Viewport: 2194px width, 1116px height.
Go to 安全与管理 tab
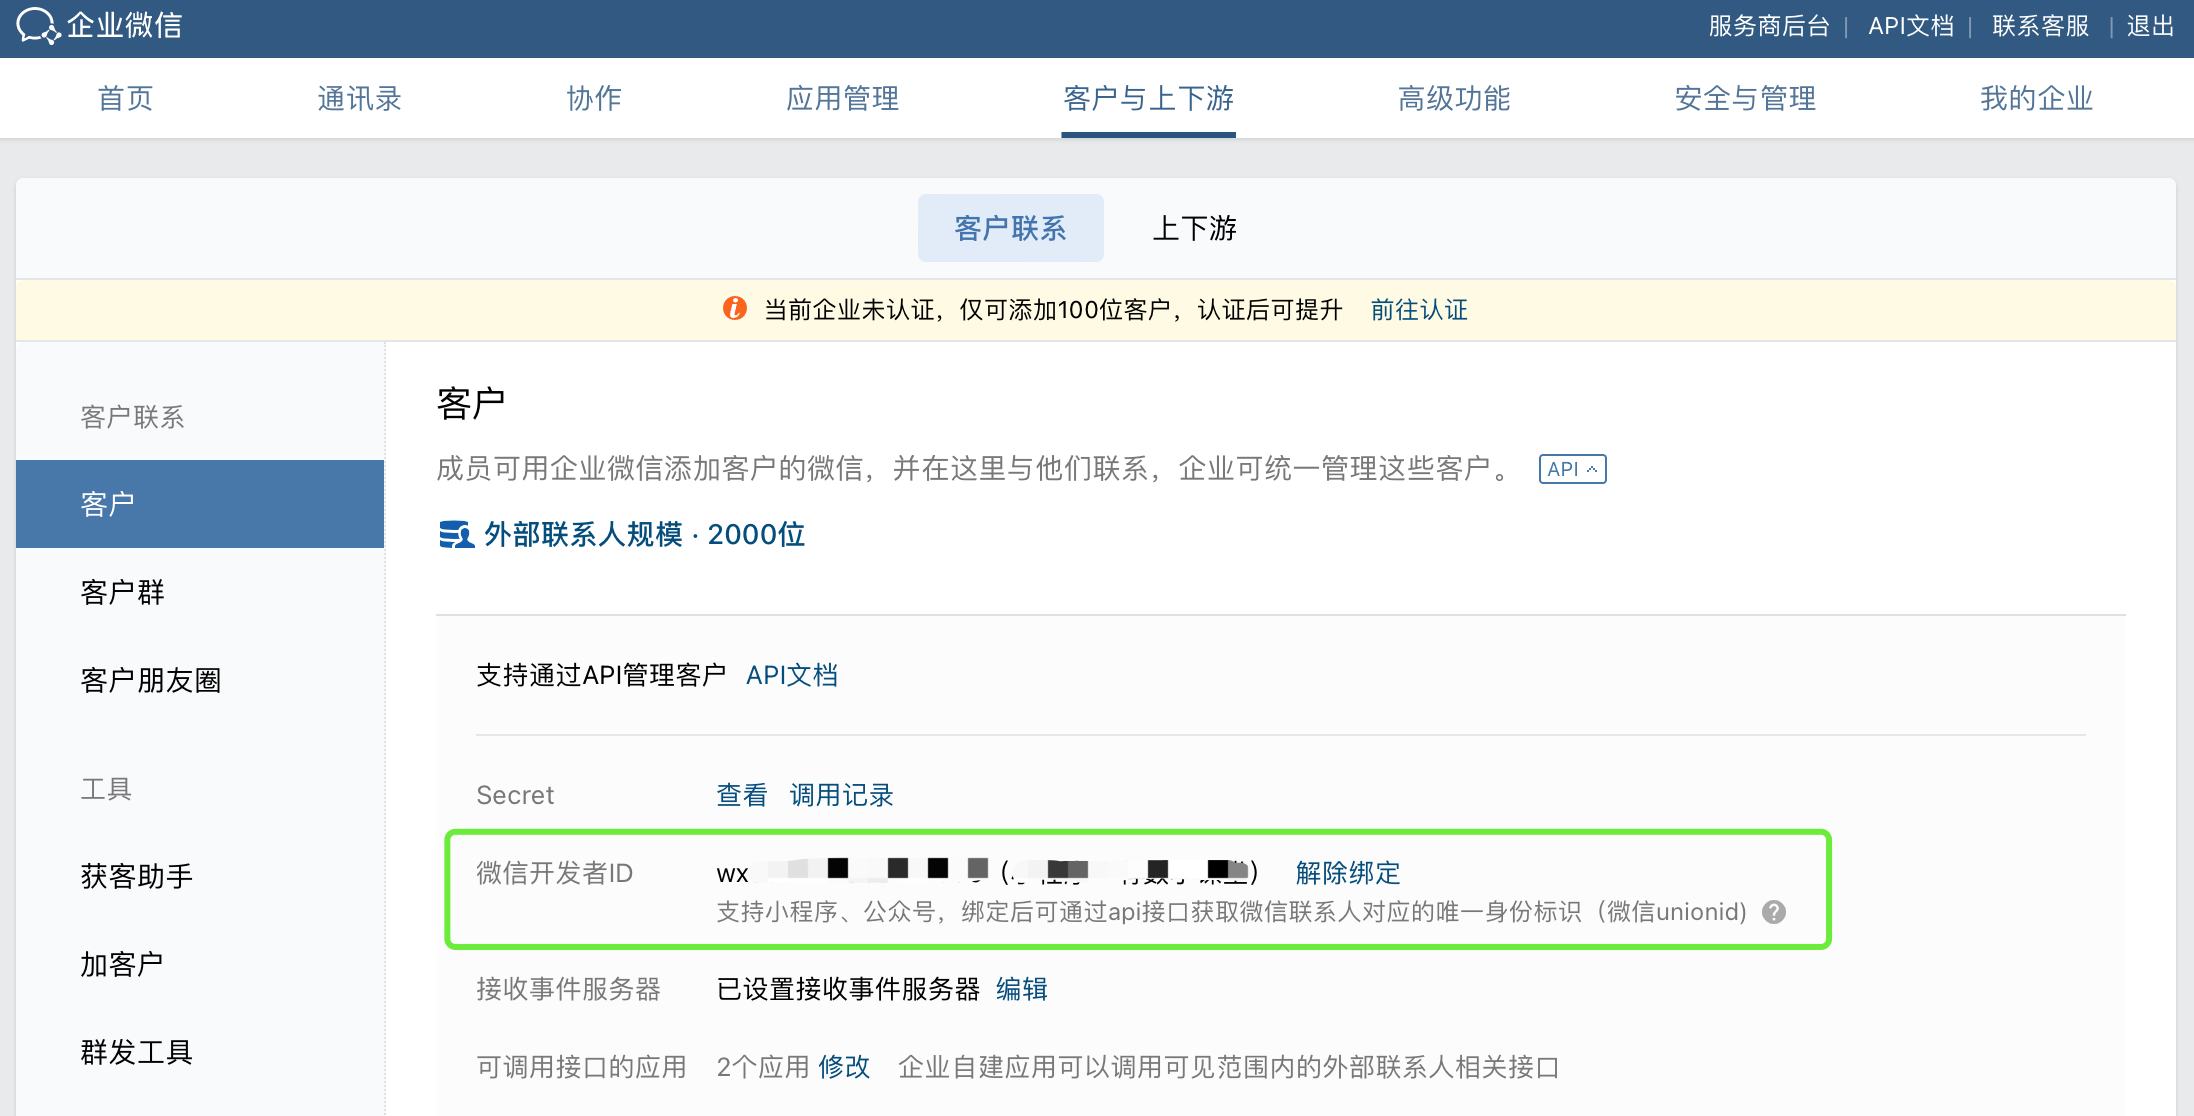[1745, 98]
